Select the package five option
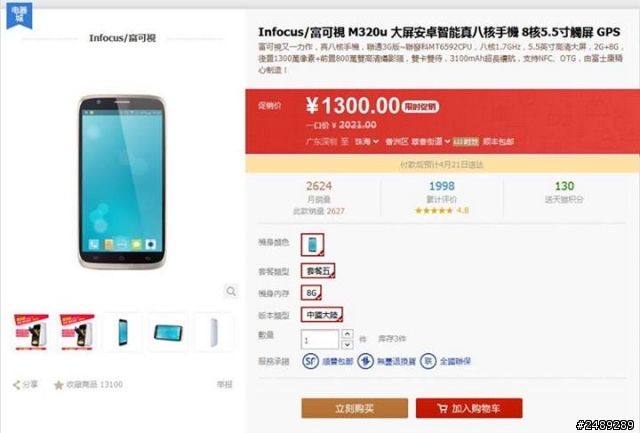The width and height of the screenshot is (640, 433). 318,271
